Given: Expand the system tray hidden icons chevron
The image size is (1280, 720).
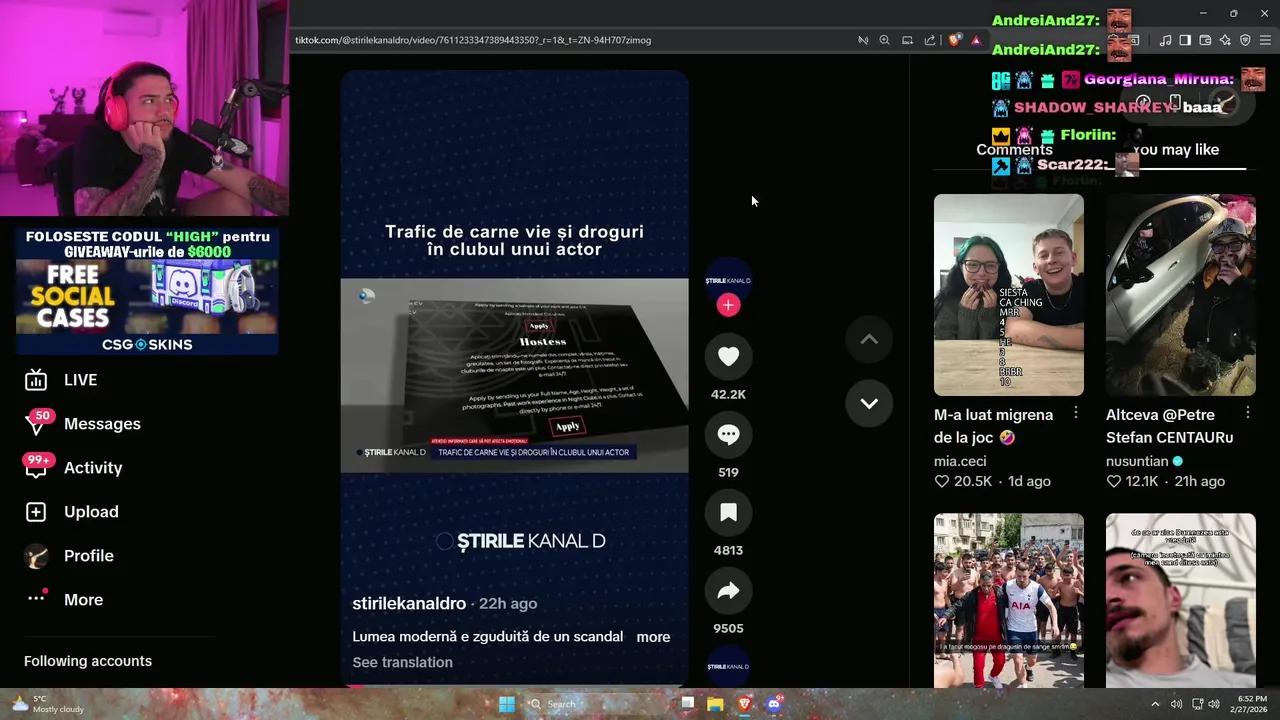Looking at the screenshot, I should point(1155,704).
